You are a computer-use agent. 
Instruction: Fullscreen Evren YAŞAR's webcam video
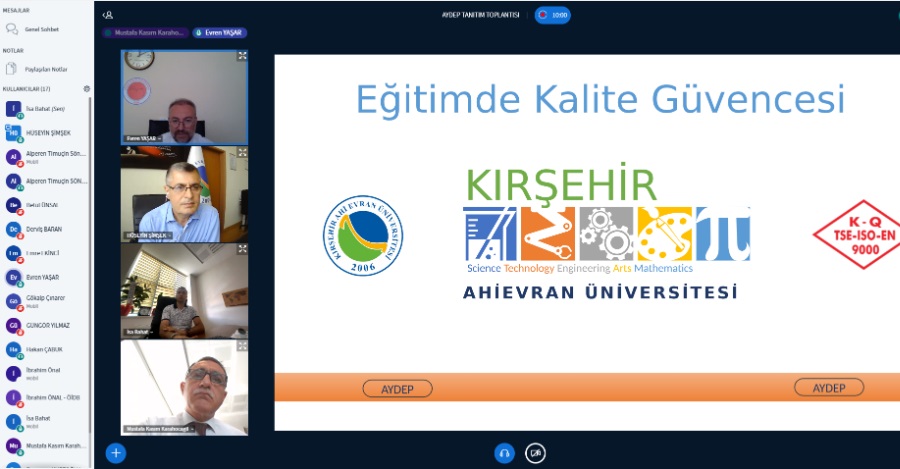coord(242,56)
